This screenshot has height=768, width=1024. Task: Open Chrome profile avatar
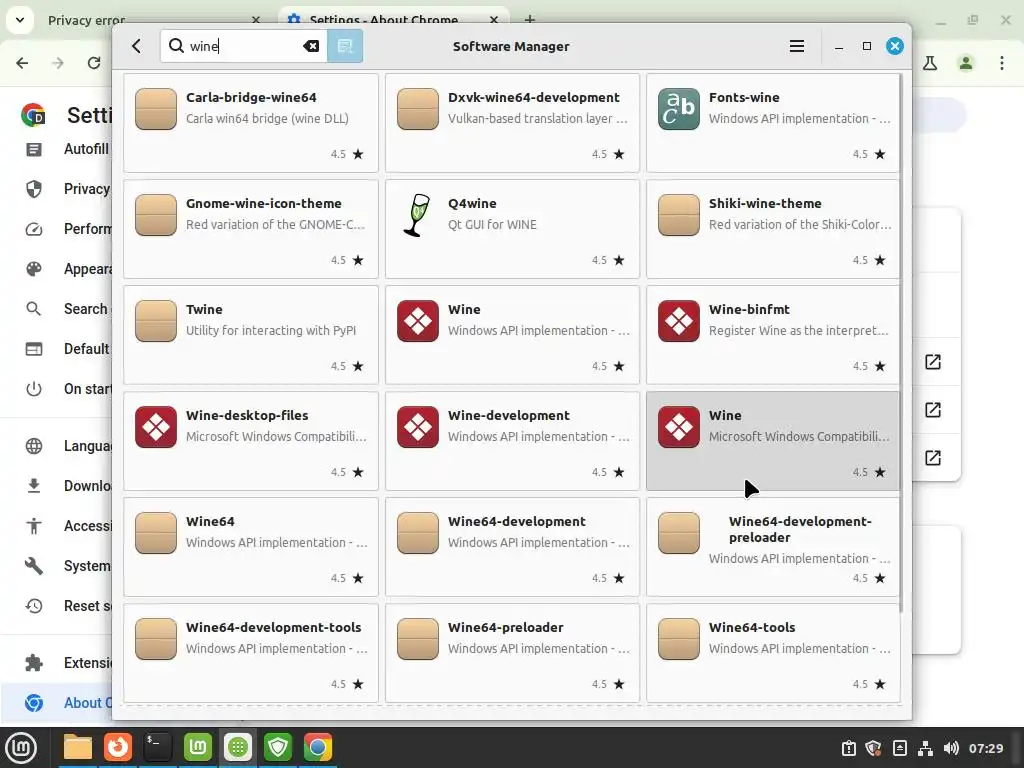coord(966,63)
